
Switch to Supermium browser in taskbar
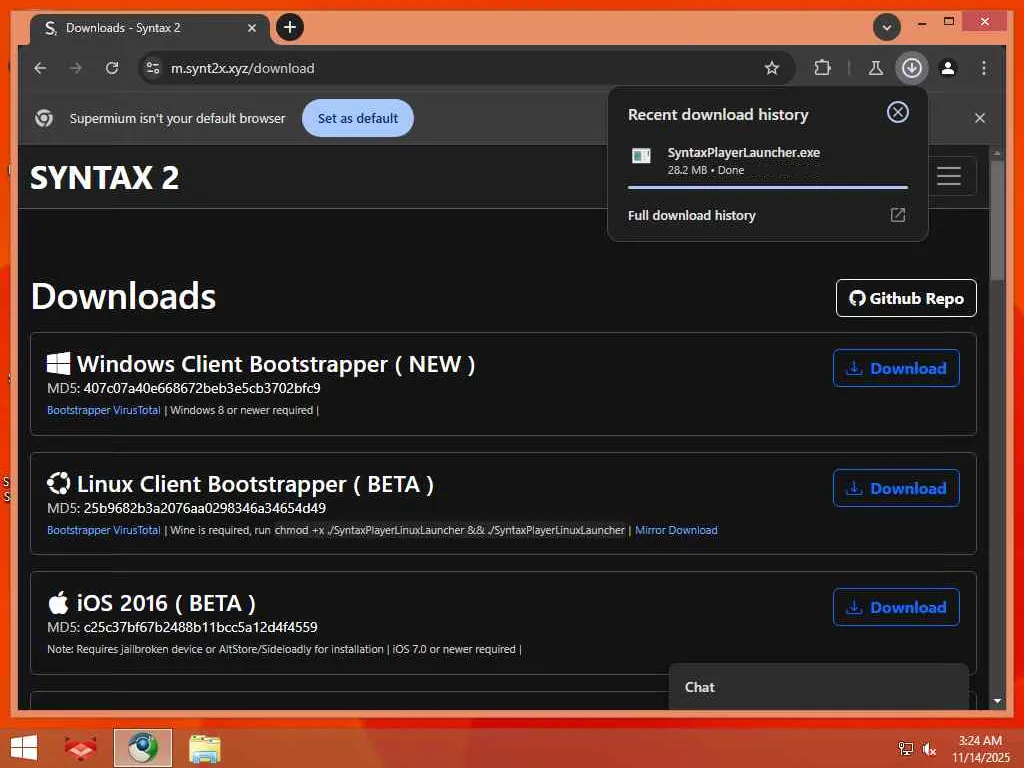142,748
